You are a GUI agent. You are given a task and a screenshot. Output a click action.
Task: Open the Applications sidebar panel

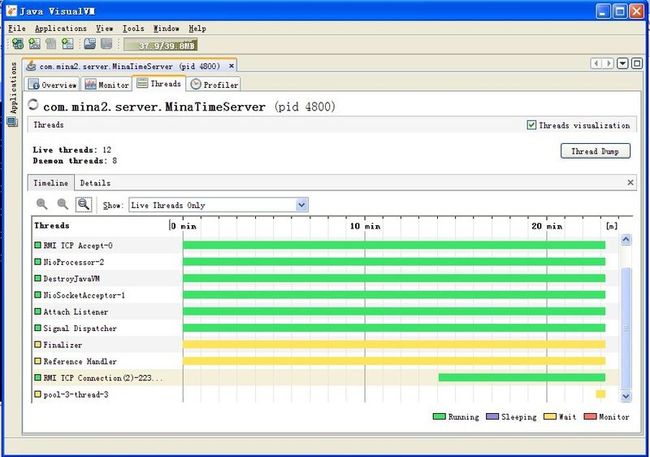(14, 88)
